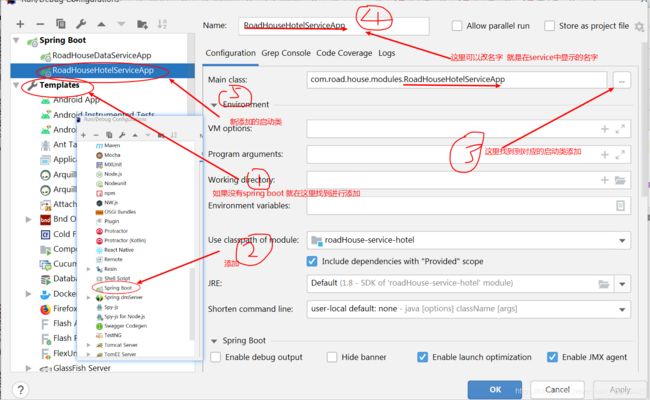Click the OK button
The width and height of the screenshot is (650, 400).
pos(495,390)
